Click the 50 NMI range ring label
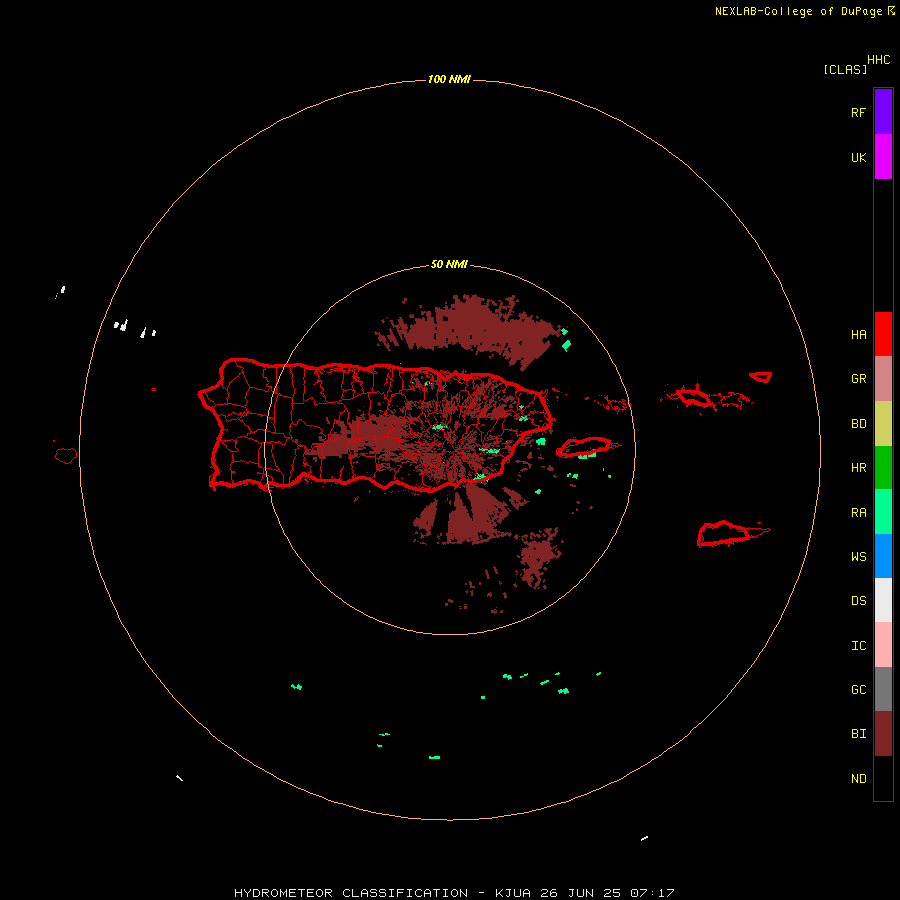The height and width of the screenshot is (900, 900). 449,265
